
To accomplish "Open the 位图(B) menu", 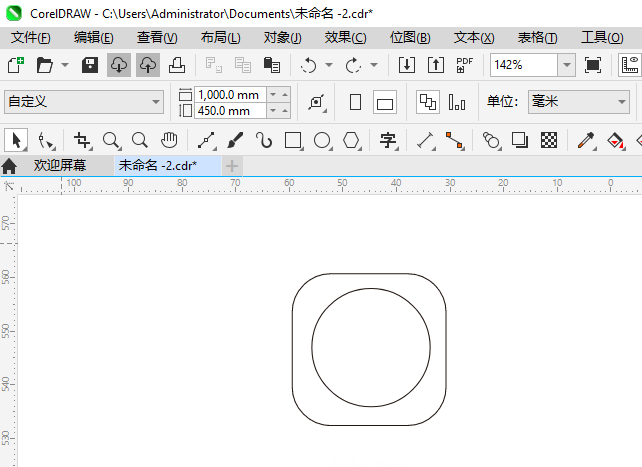I will click(410, 38).
